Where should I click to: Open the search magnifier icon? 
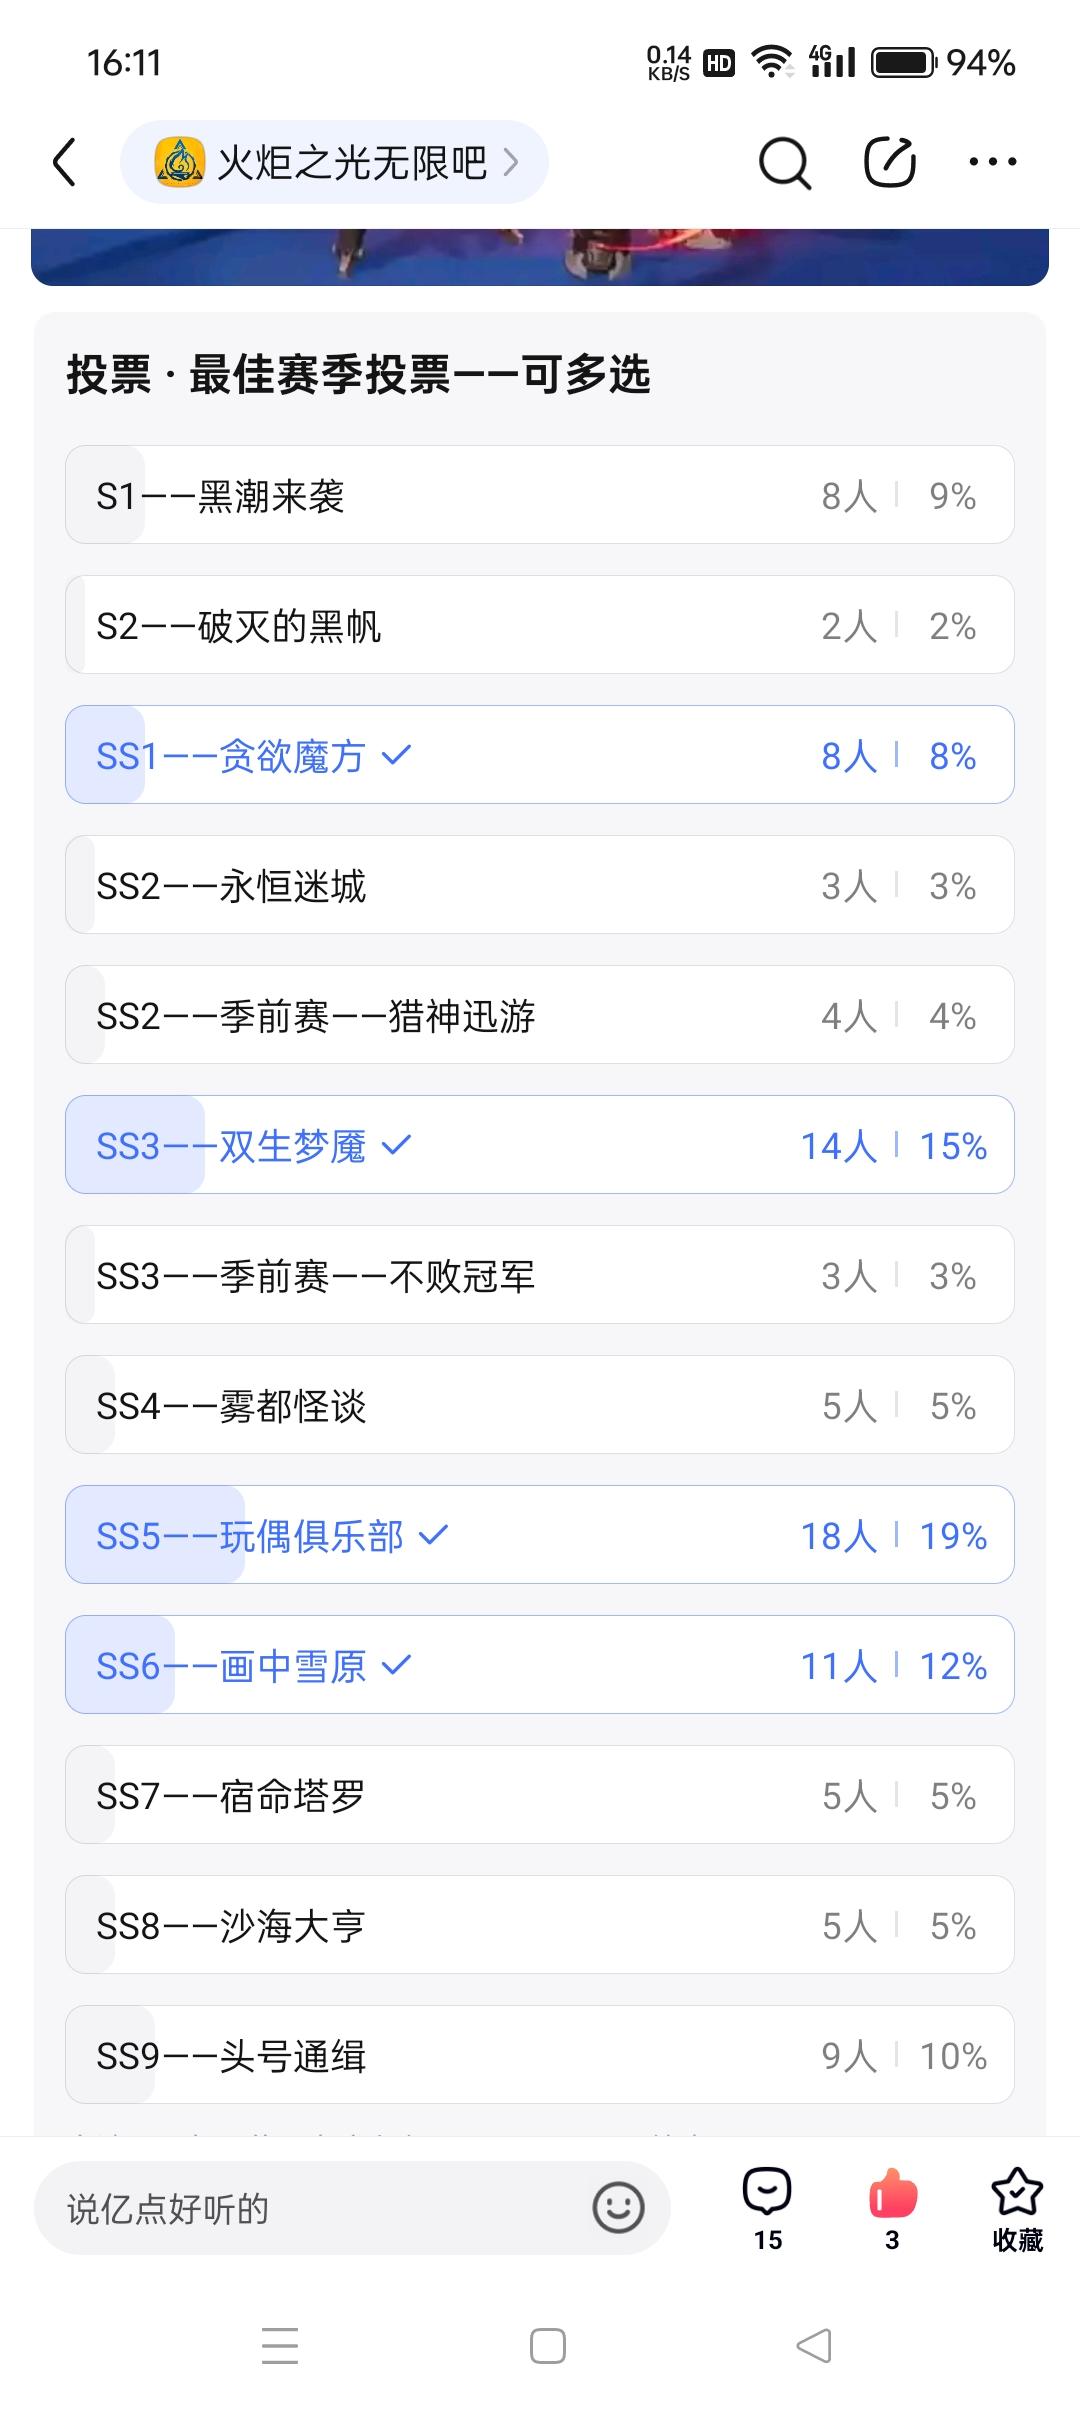coord(785,162)
